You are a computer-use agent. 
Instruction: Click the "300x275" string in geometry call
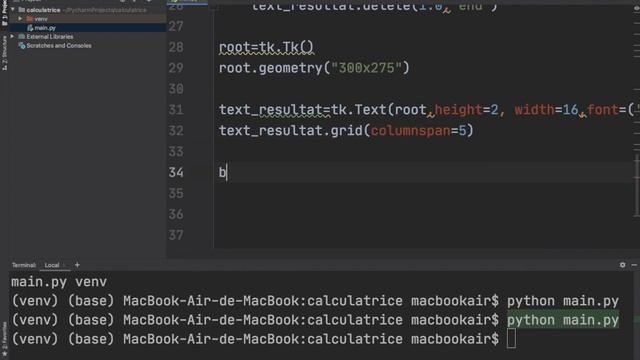[367, 68]
